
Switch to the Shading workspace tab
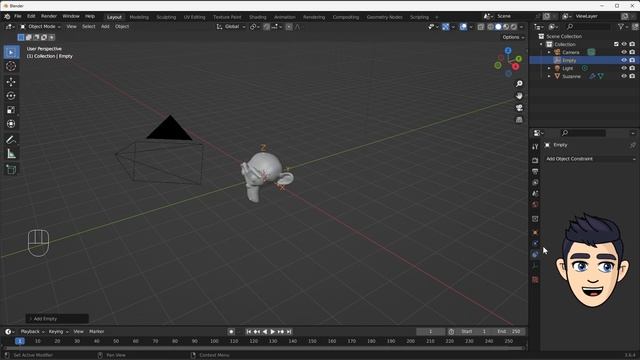[x=258, y=17]
